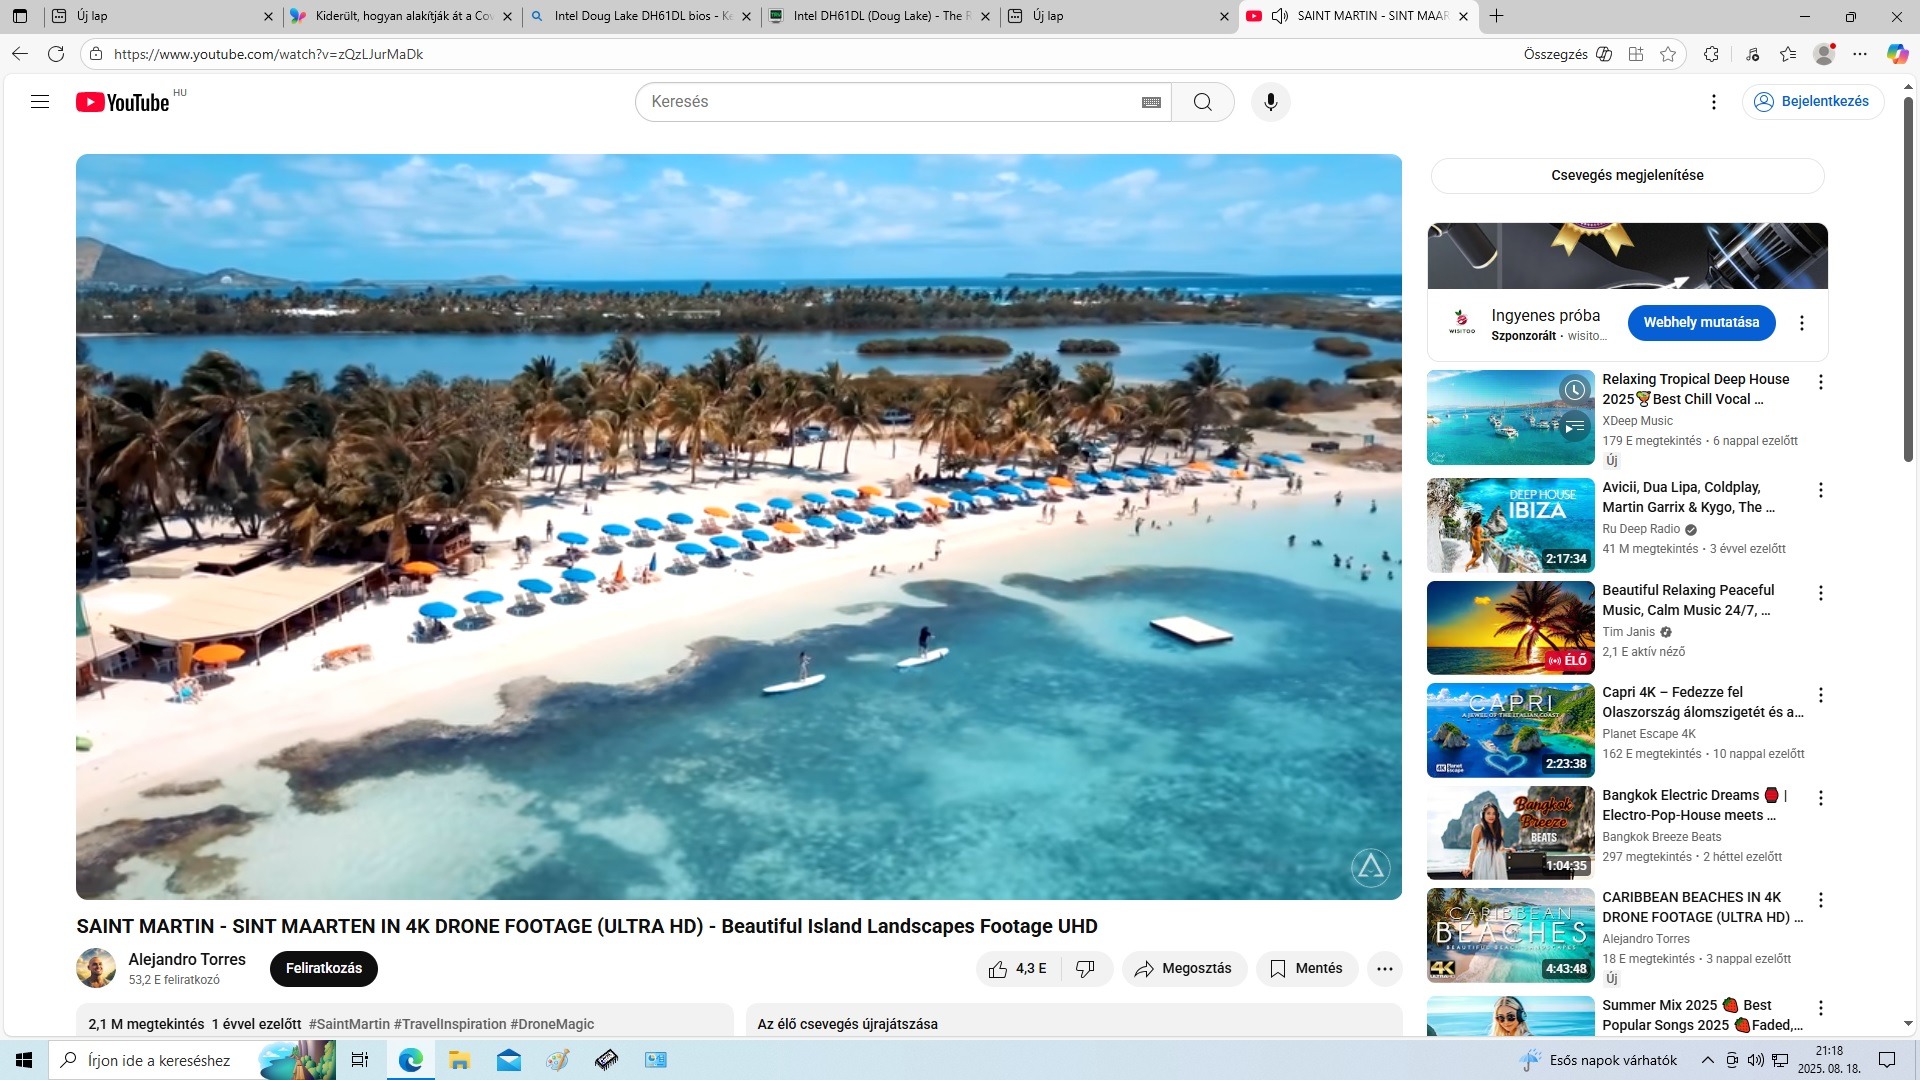Viewport: 1920px width, 1080px height.
Task: Show chat via Csevegés megjelenítése
Action: [x=1626, y=175]
